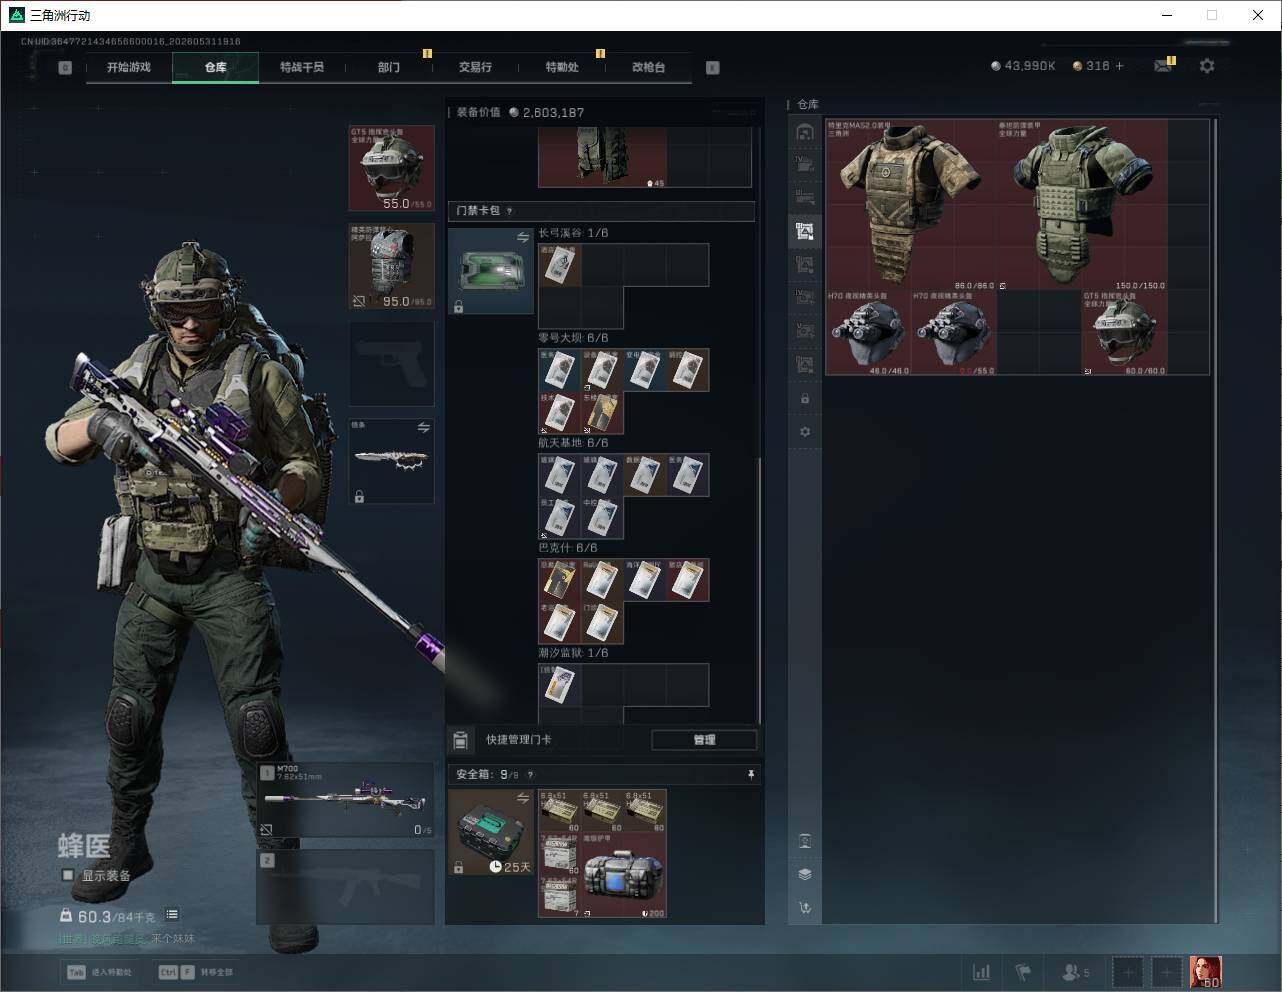This screenshot has height=992, width=1282.
Task: Click the warehouse panel vertical scrollbar
Action: (1215, 520)
